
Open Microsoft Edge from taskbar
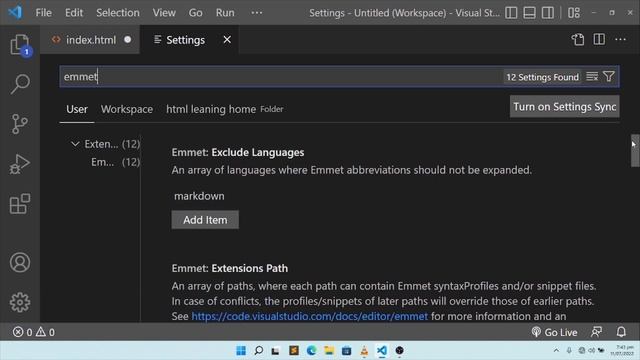tap(311, 350)
